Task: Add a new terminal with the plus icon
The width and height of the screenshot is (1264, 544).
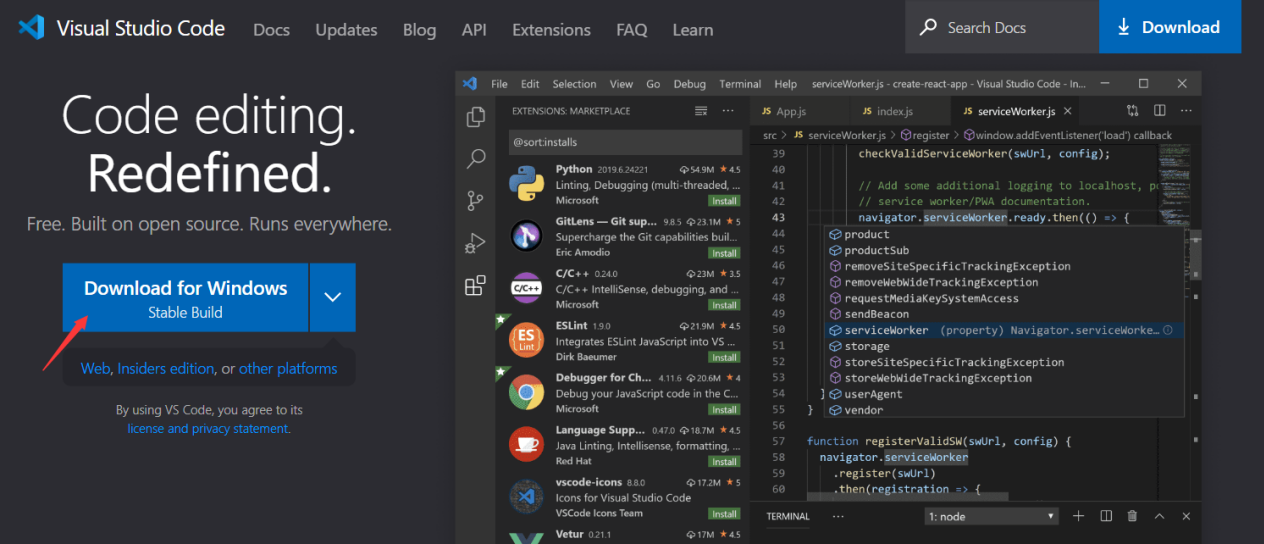Action: click(1078, 516)
